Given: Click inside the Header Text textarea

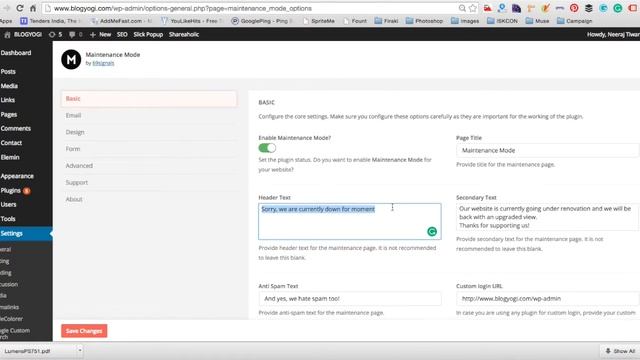Looking at the screenshot, I should [x=350, y=222].
